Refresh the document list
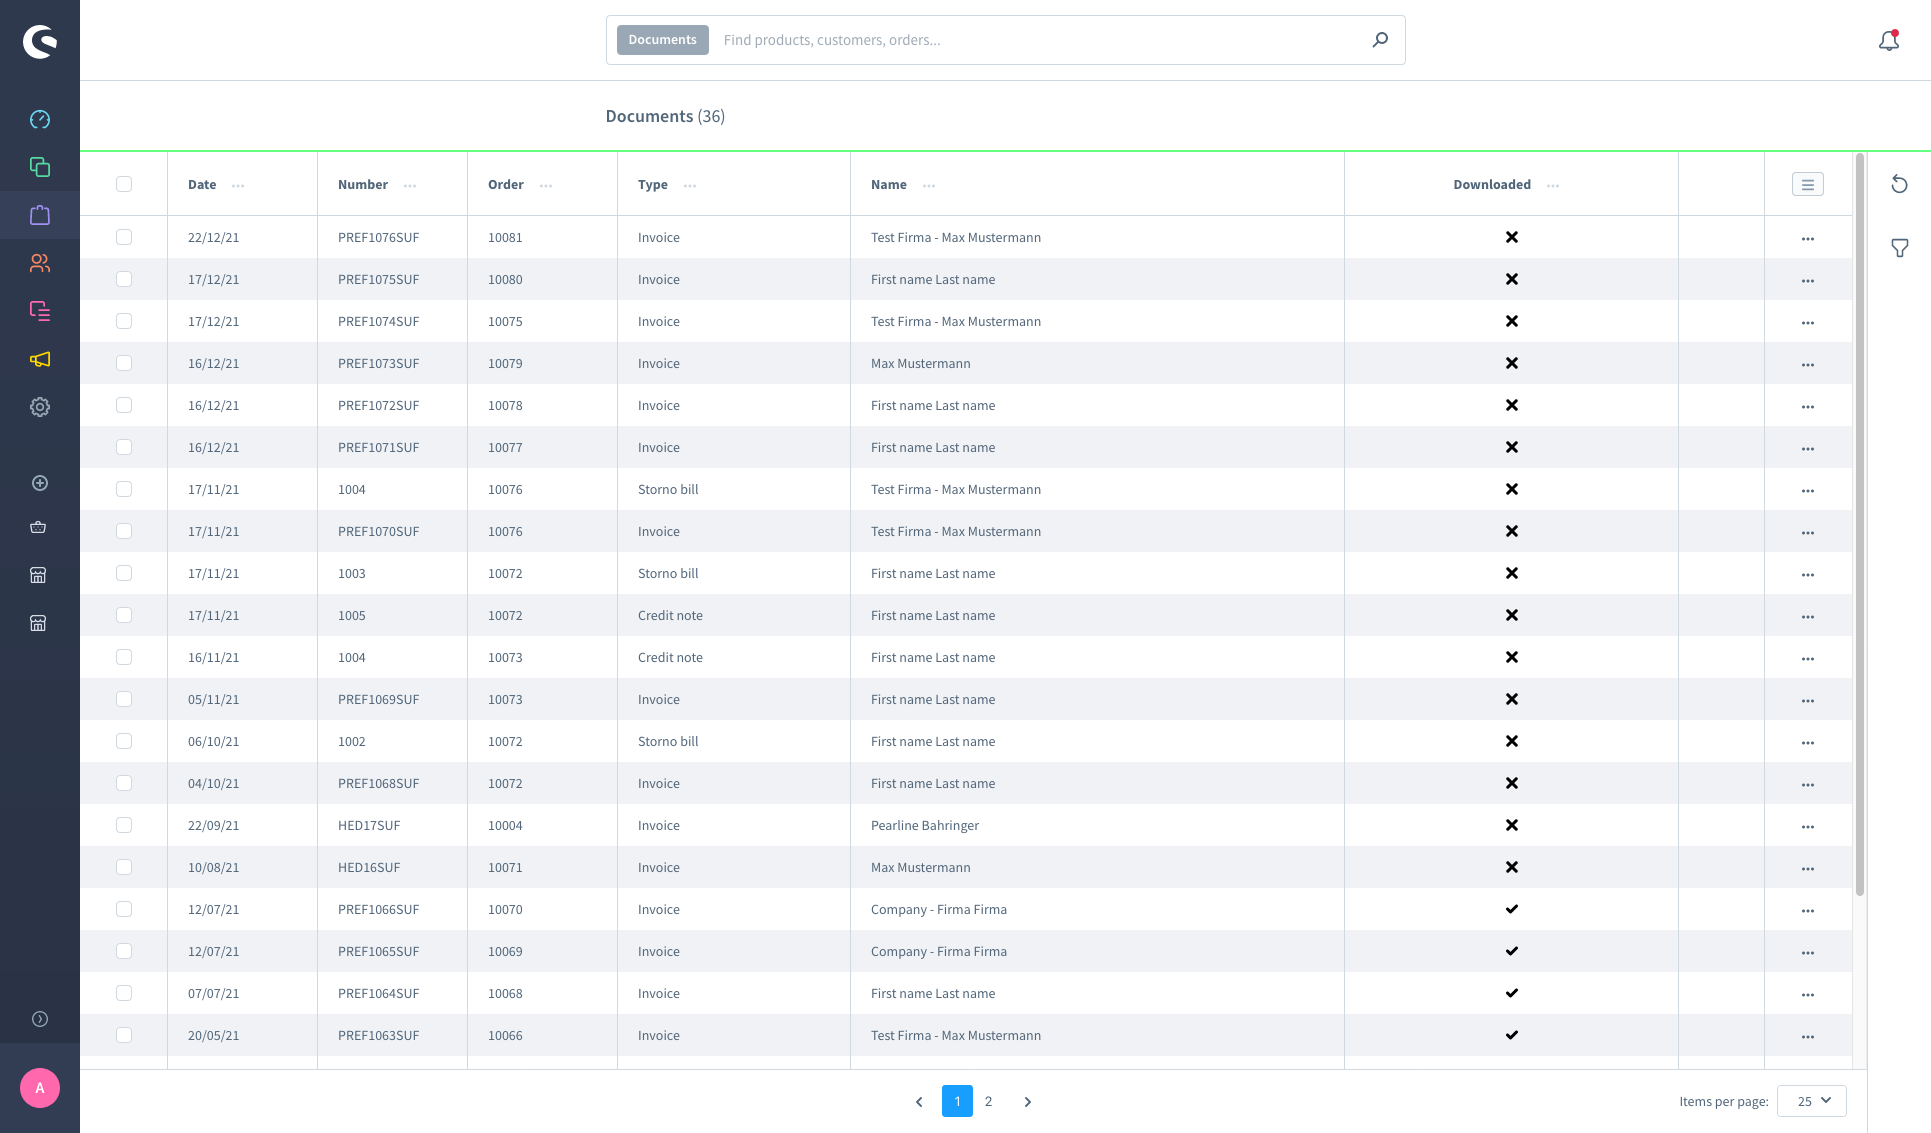This screenshot has height=1133, width=1931. (x=1900, y=184)
